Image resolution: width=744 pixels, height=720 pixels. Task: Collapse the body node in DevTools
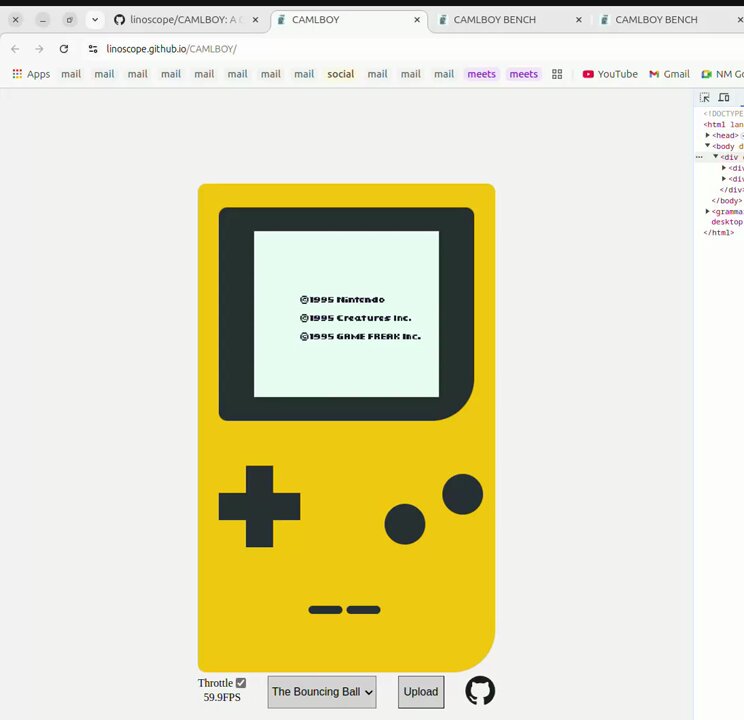(707, 146)
